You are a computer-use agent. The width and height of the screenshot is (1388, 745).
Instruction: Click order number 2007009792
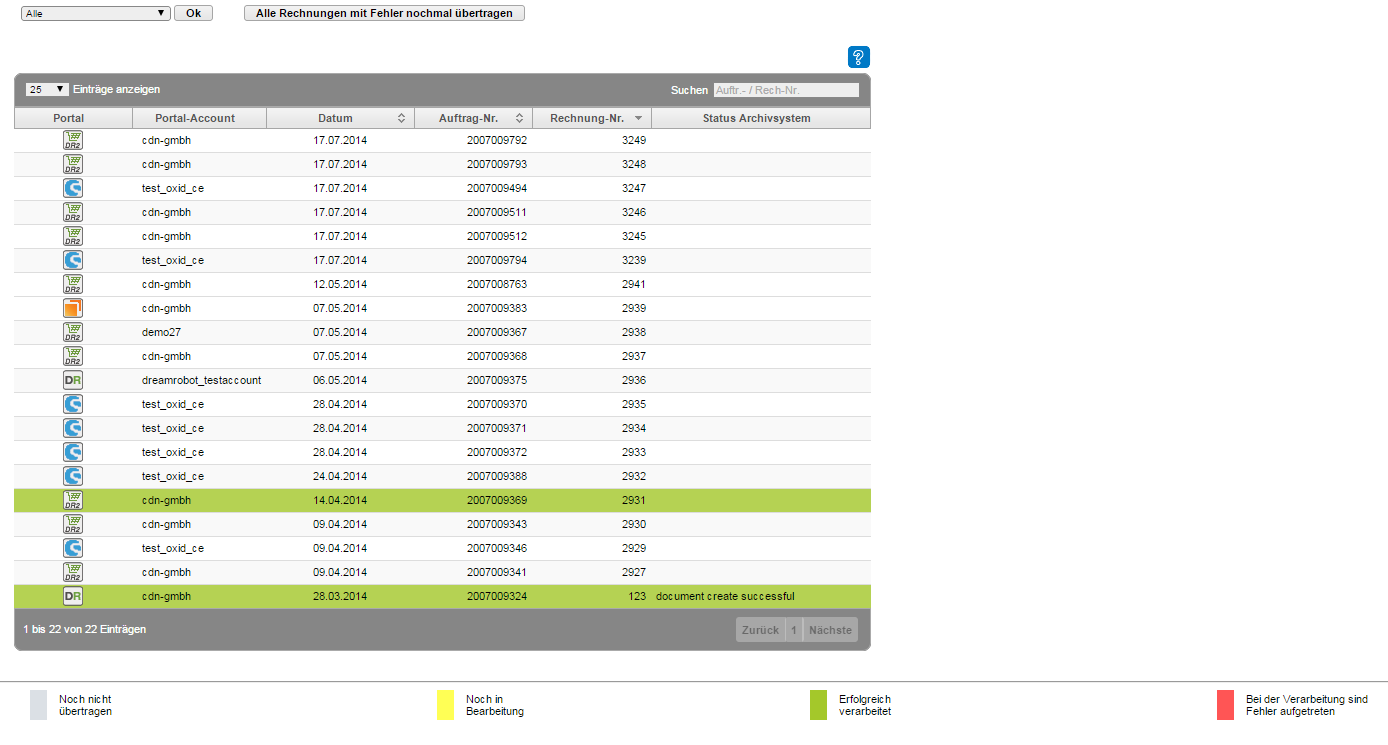497,140
